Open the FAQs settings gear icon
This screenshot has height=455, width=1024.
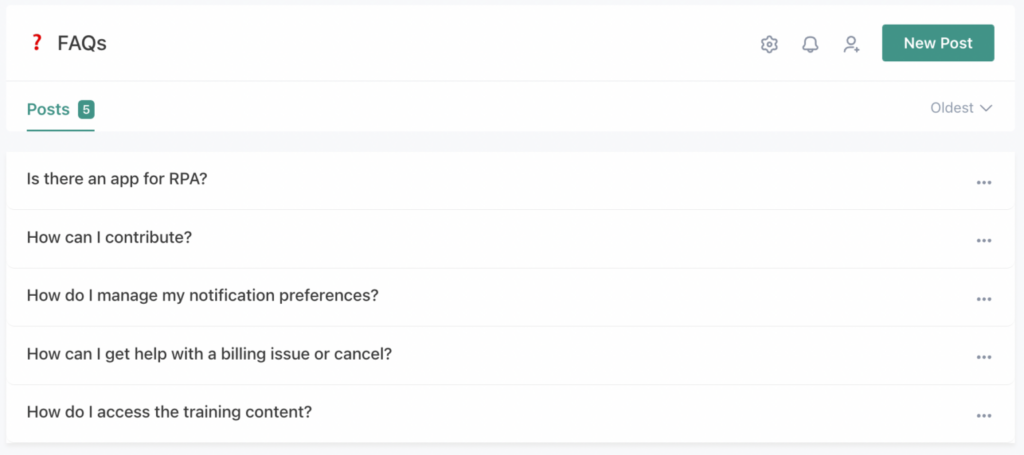[x=769, y=44]
